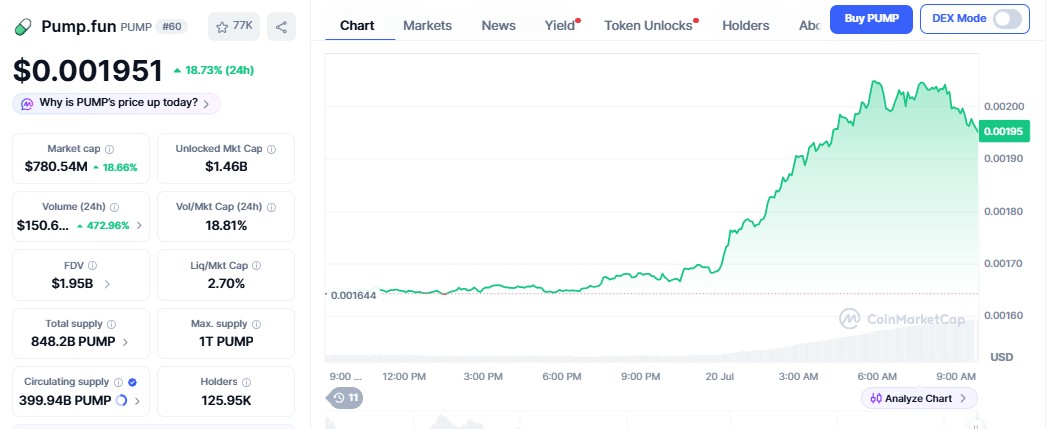
Task: Click the $1.95B FDV value
Action: pyautogui.click(x=72, y=283)
